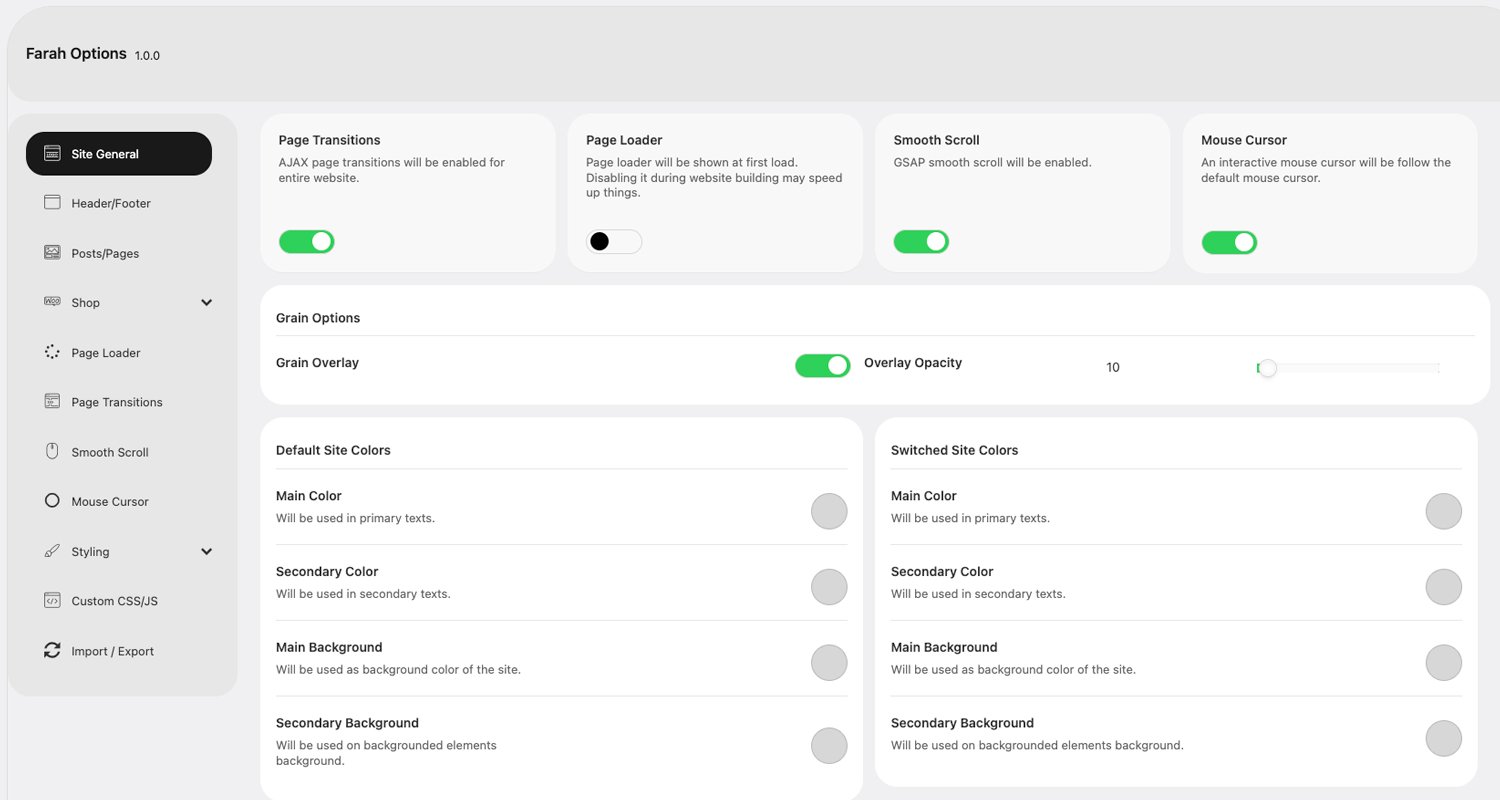Open the Header/Footer settings icon
Viewport: 1500px width, 800px height.
click(52, 202)
